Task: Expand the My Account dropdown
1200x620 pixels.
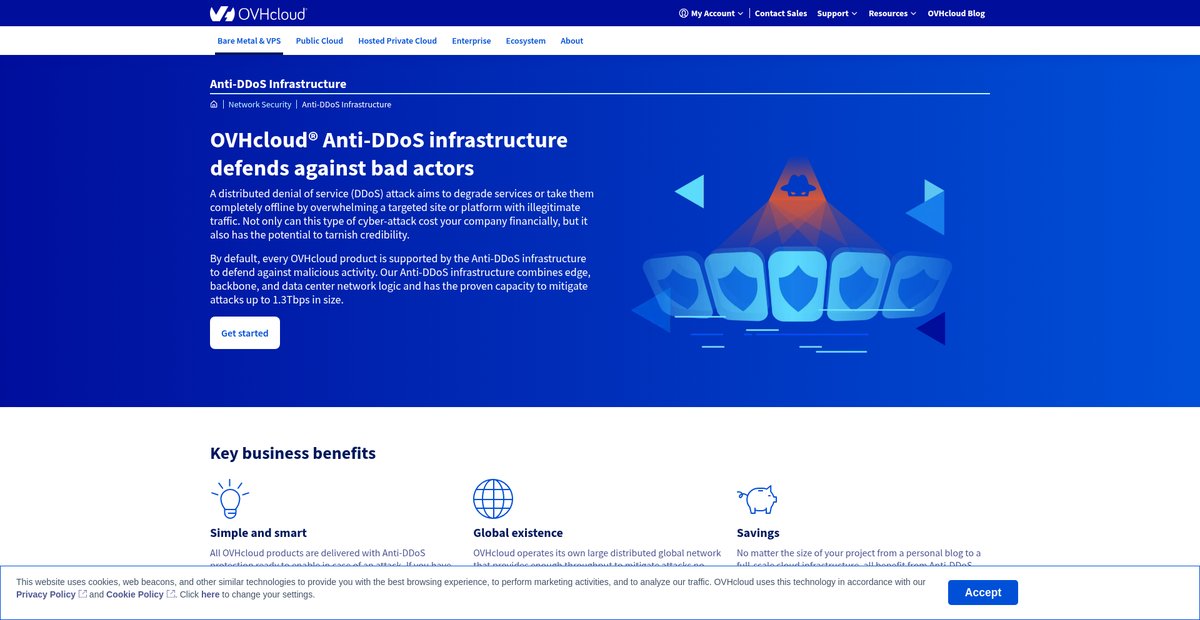Action: coord(711,13)
